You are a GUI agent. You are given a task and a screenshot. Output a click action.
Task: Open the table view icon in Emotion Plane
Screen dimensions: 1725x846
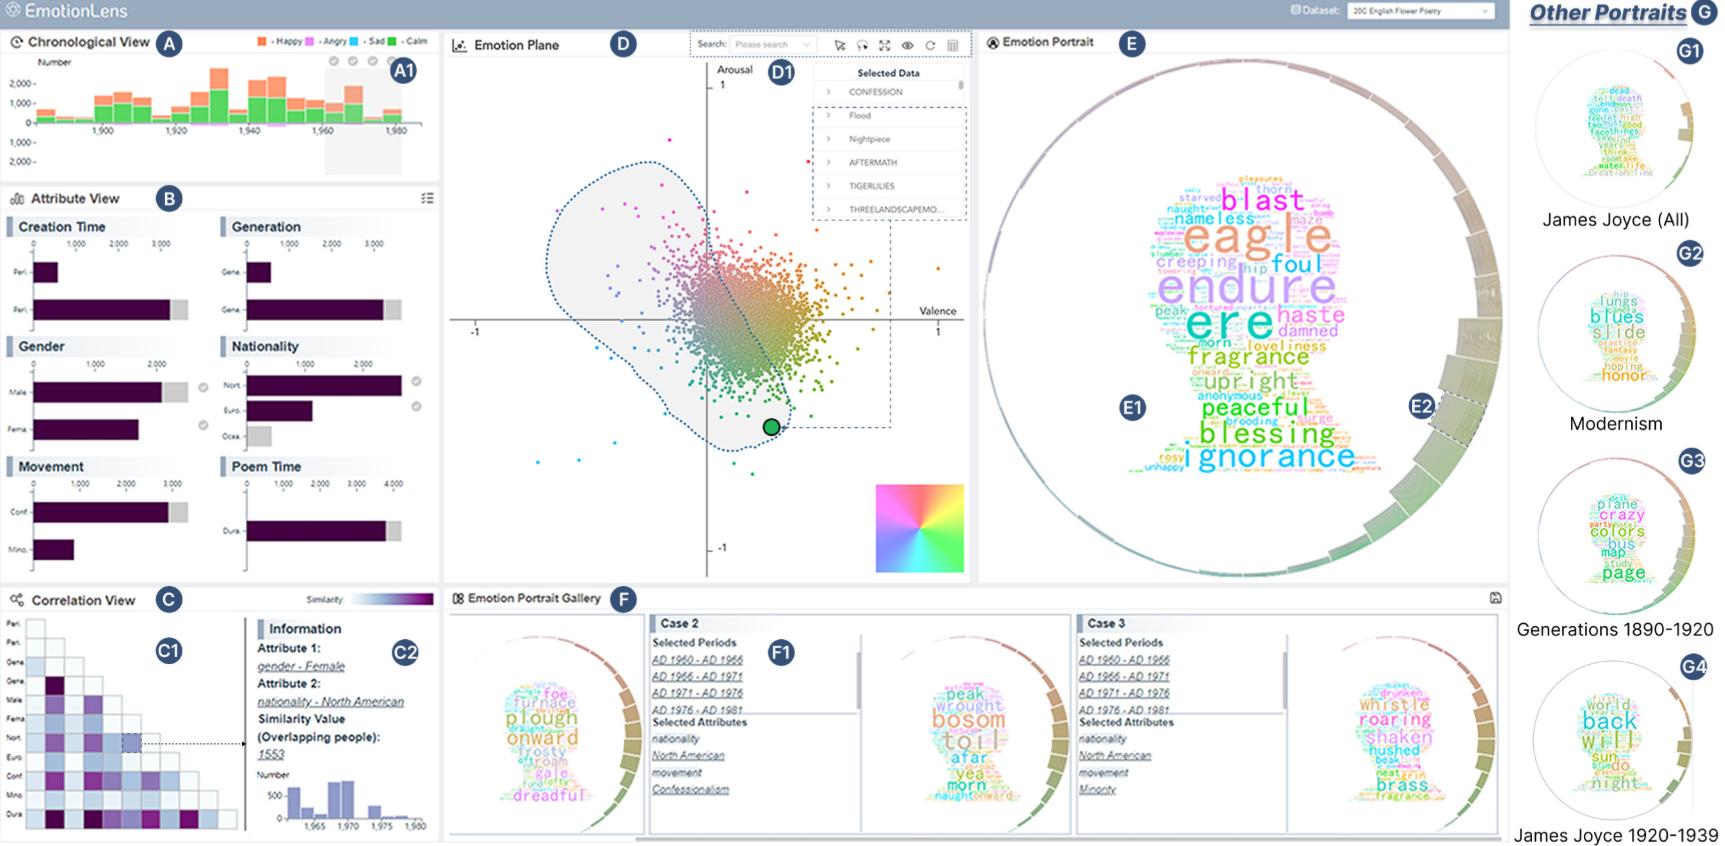click(953, 45)
